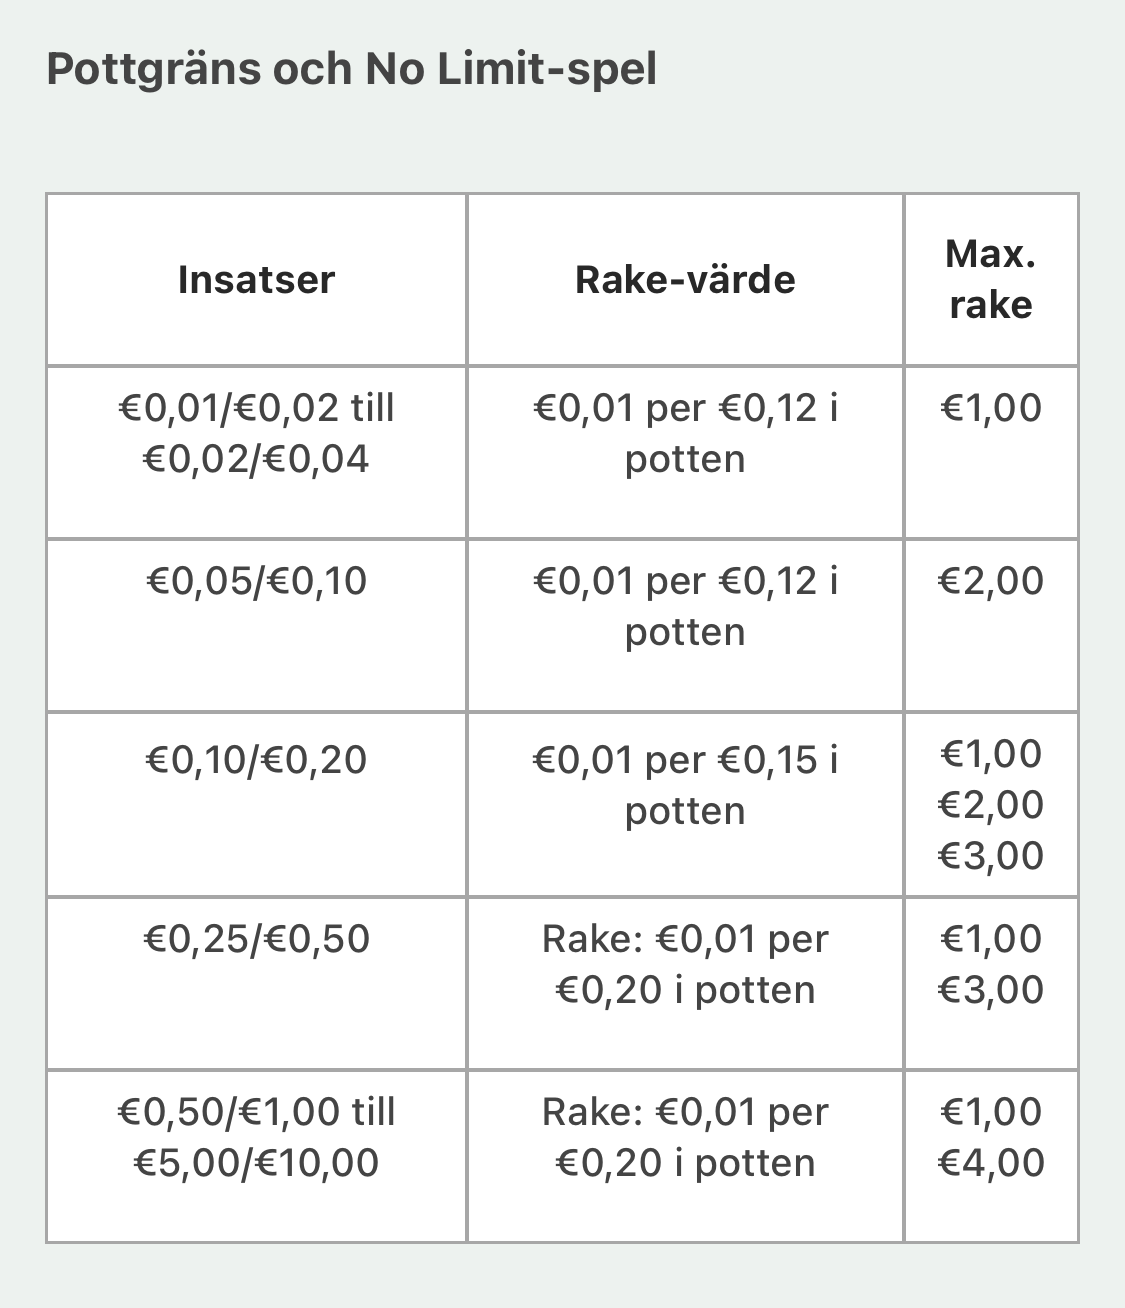Select the €0,05/€0,10 stakes cell
1125x1308 pixels.
click(x=256, y=581)
